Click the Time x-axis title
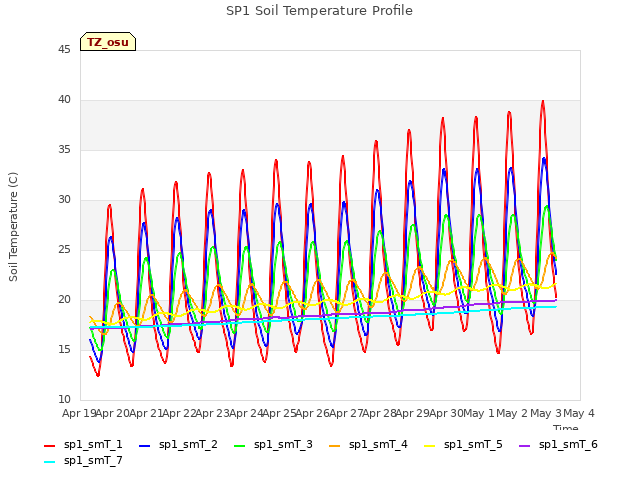Screen dimensions: 640x480 coord(566,427)
